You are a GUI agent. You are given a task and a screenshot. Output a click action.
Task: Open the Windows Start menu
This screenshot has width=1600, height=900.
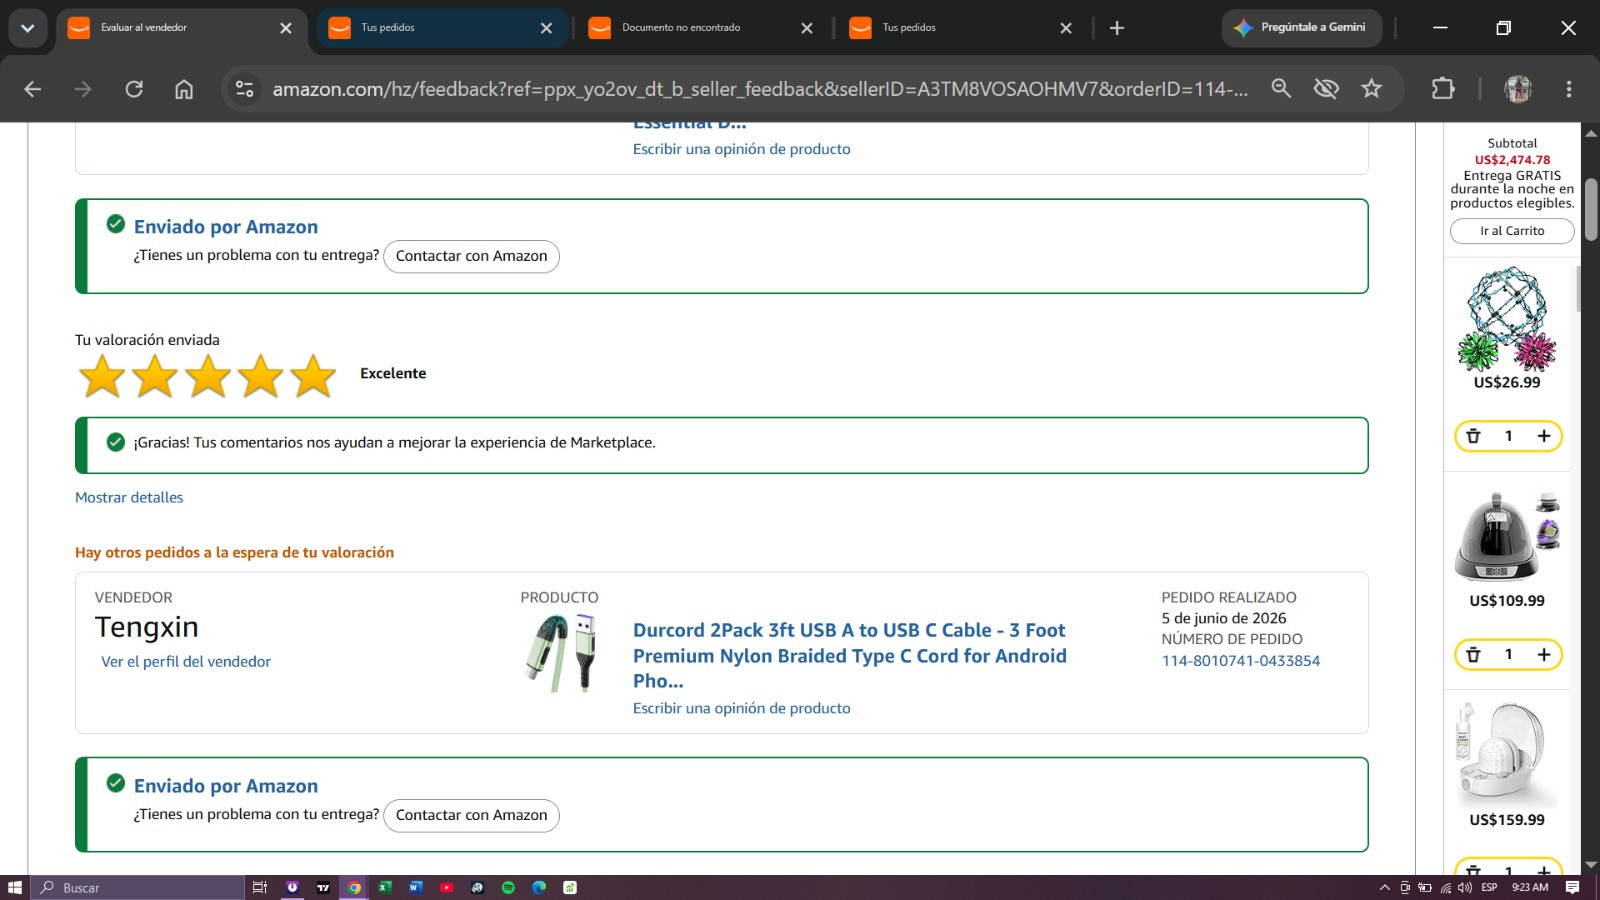(14, 887)
